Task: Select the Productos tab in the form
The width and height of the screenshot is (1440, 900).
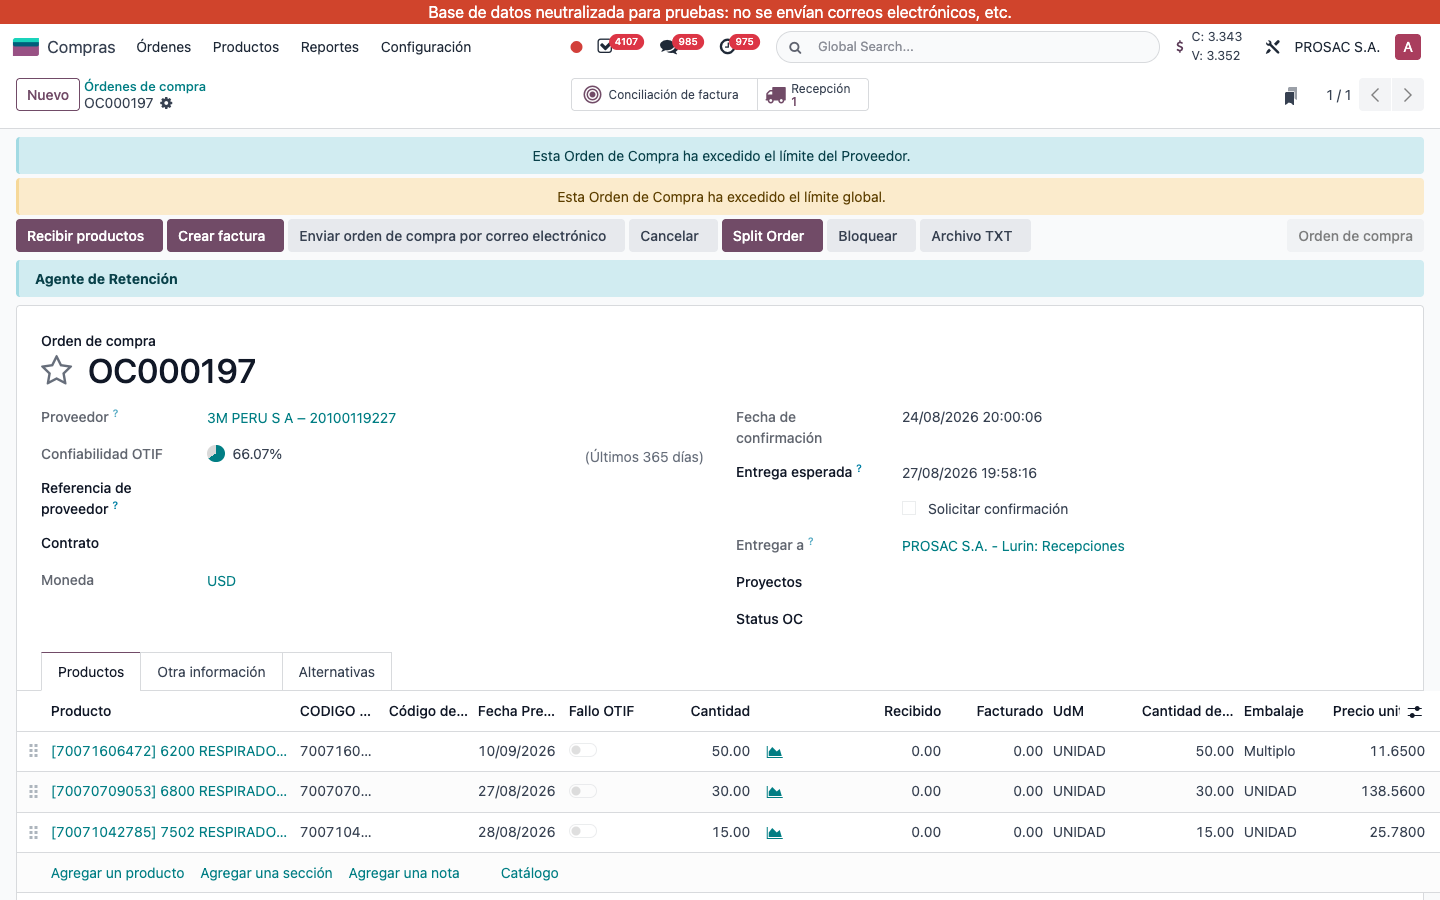Action: 91,672
